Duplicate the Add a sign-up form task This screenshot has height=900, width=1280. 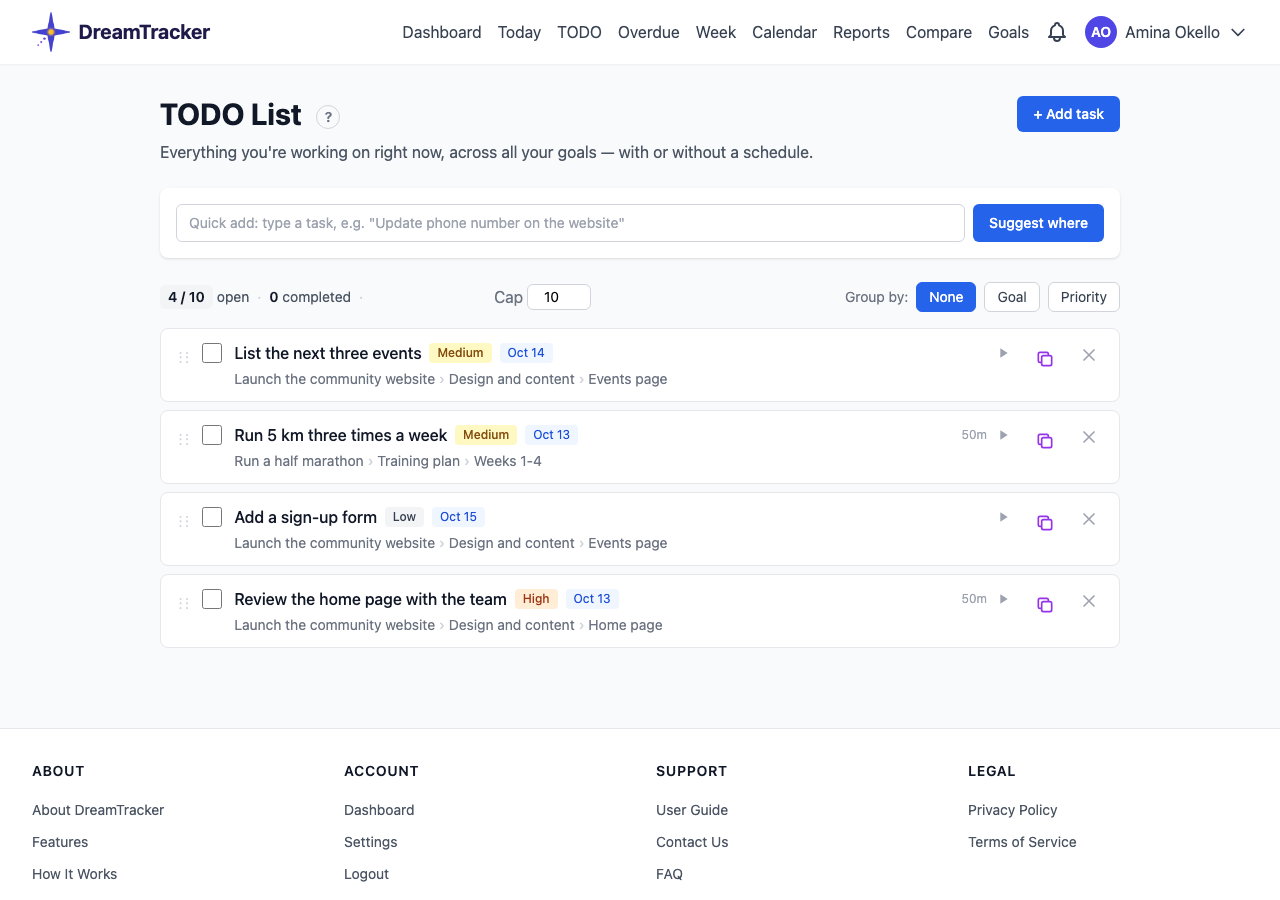(1045, 522)
